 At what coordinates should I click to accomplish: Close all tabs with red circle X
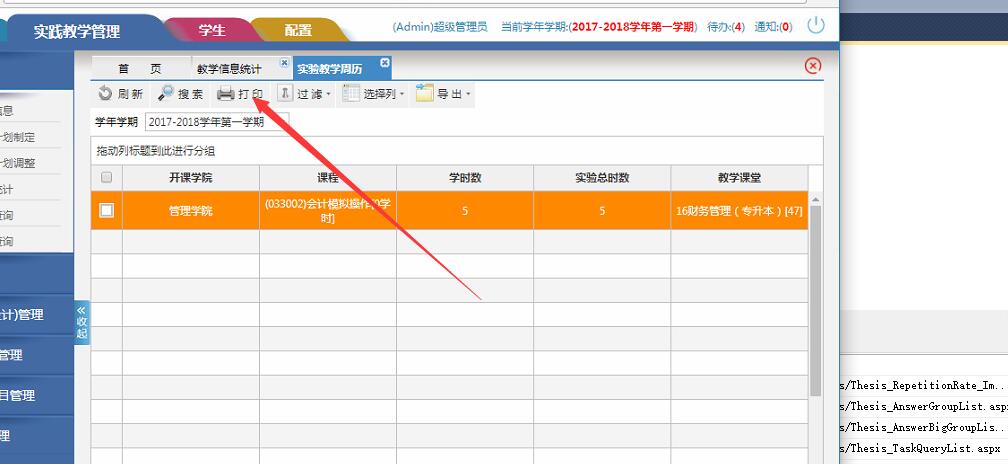[812, 66]
